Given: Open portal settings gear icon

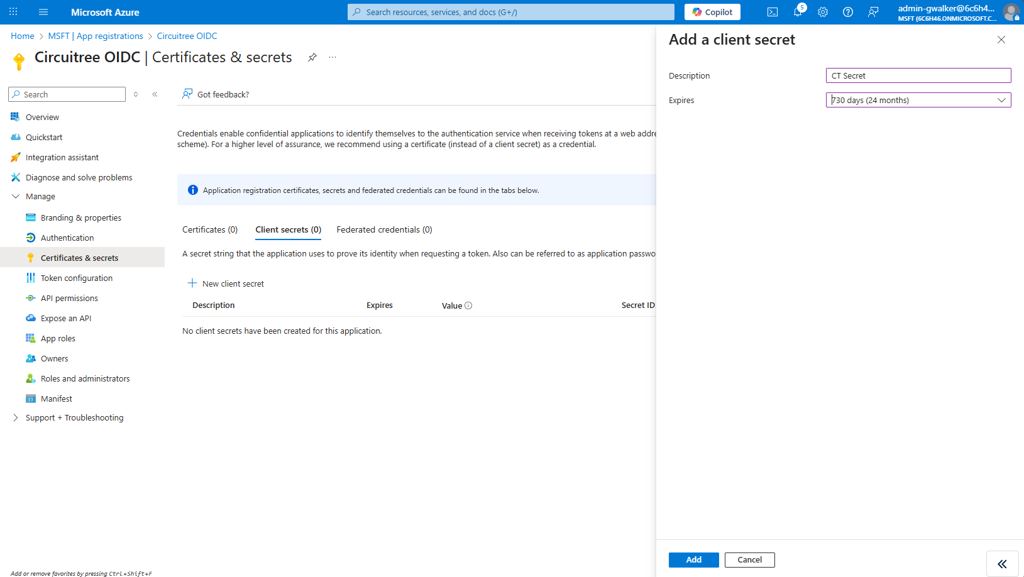Looking at the screenshot, I should [823, 12].
